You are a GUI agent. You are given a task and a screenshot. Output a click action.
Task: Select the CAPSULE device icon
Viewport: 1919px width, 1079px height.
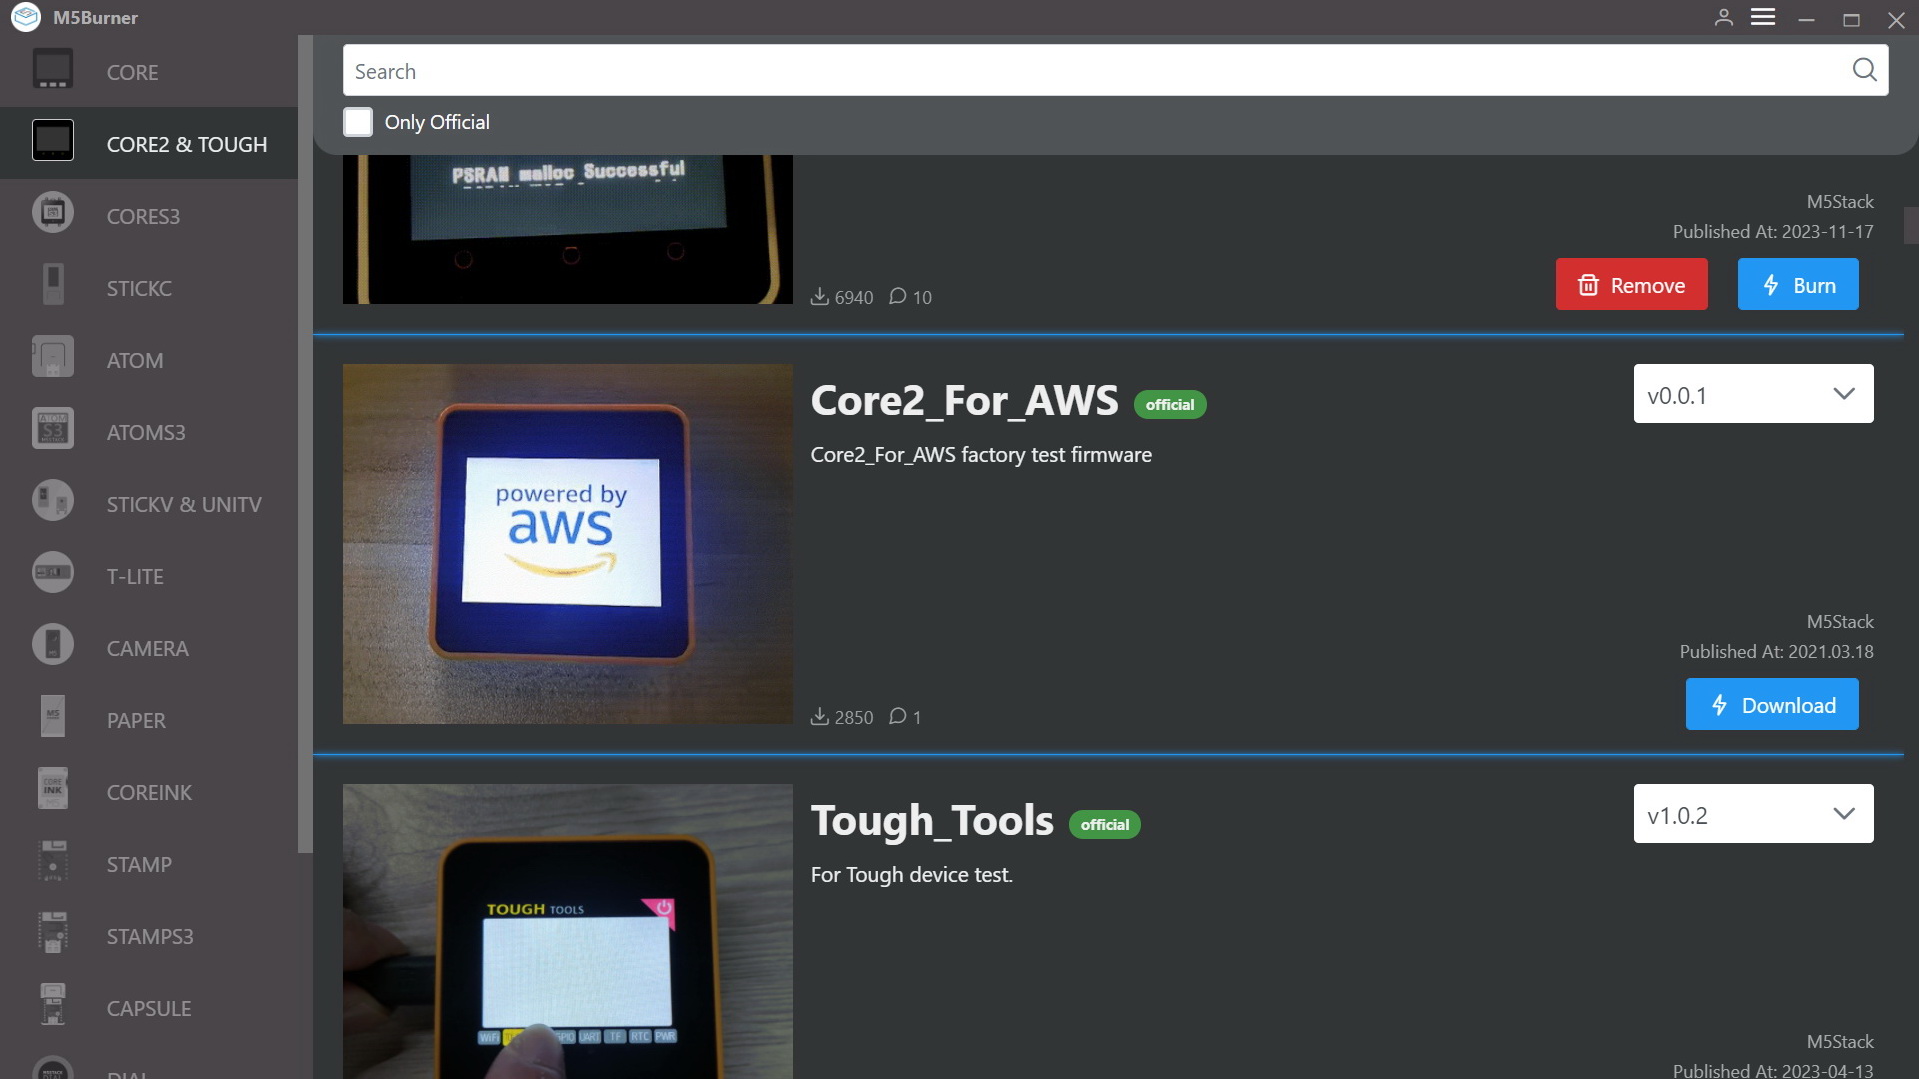[53, 1005]
